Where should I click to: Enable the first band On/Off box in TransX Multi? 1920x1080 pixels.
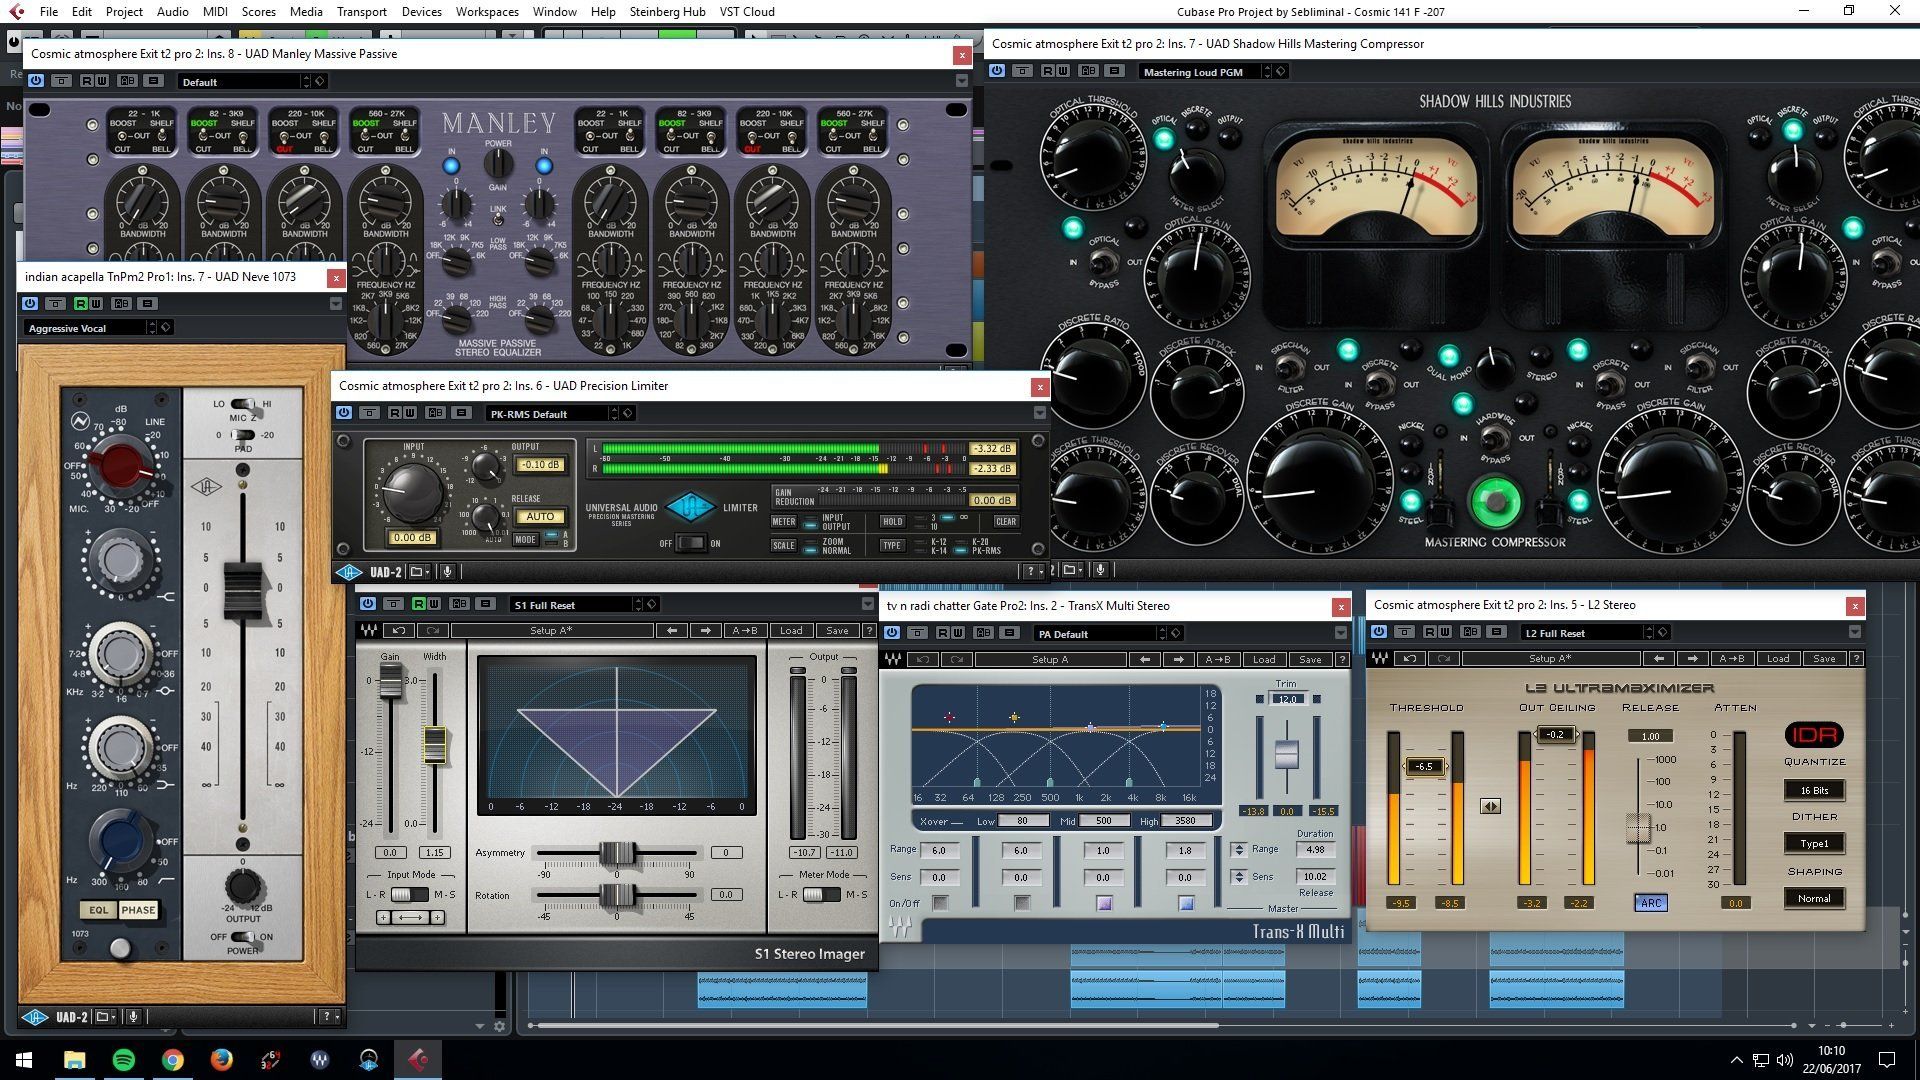(x=940, y=903)
